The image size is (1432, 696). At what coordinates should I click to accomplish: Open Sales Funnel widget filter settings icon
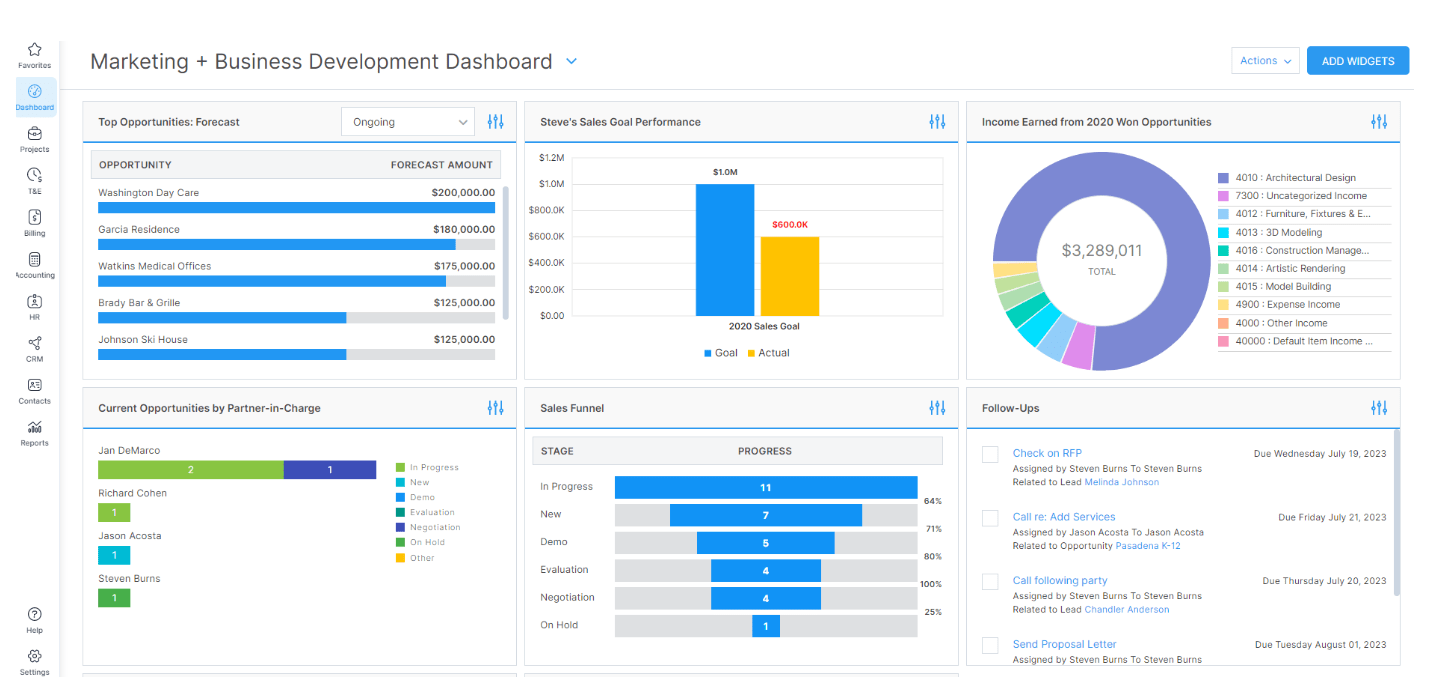click(x=937, y=408)
